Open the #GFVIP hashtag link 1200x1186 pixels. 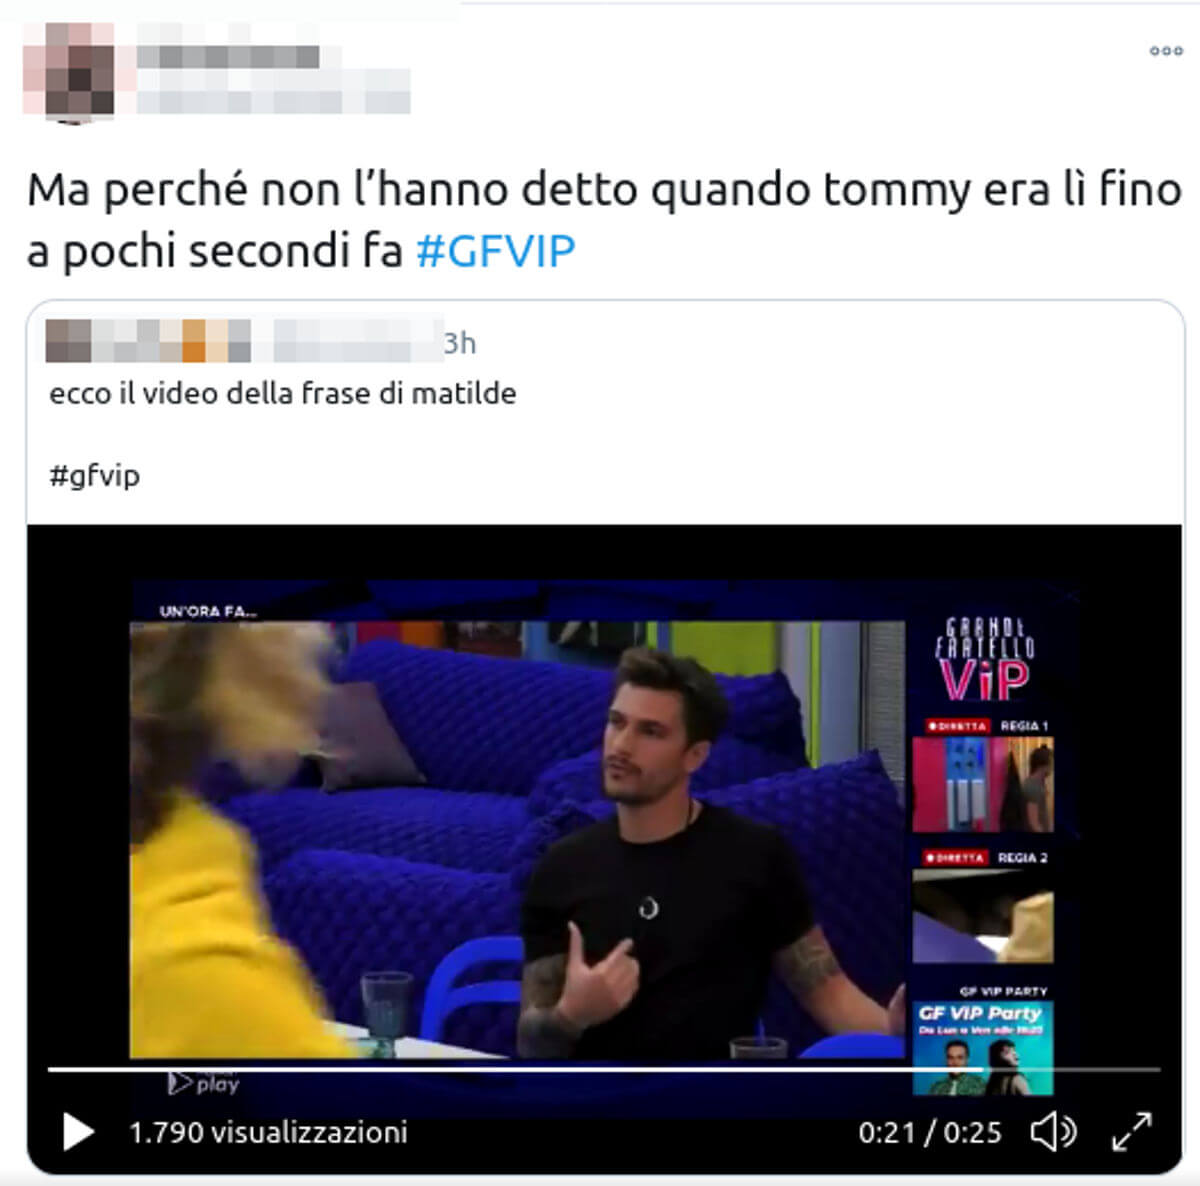[495, 250]
